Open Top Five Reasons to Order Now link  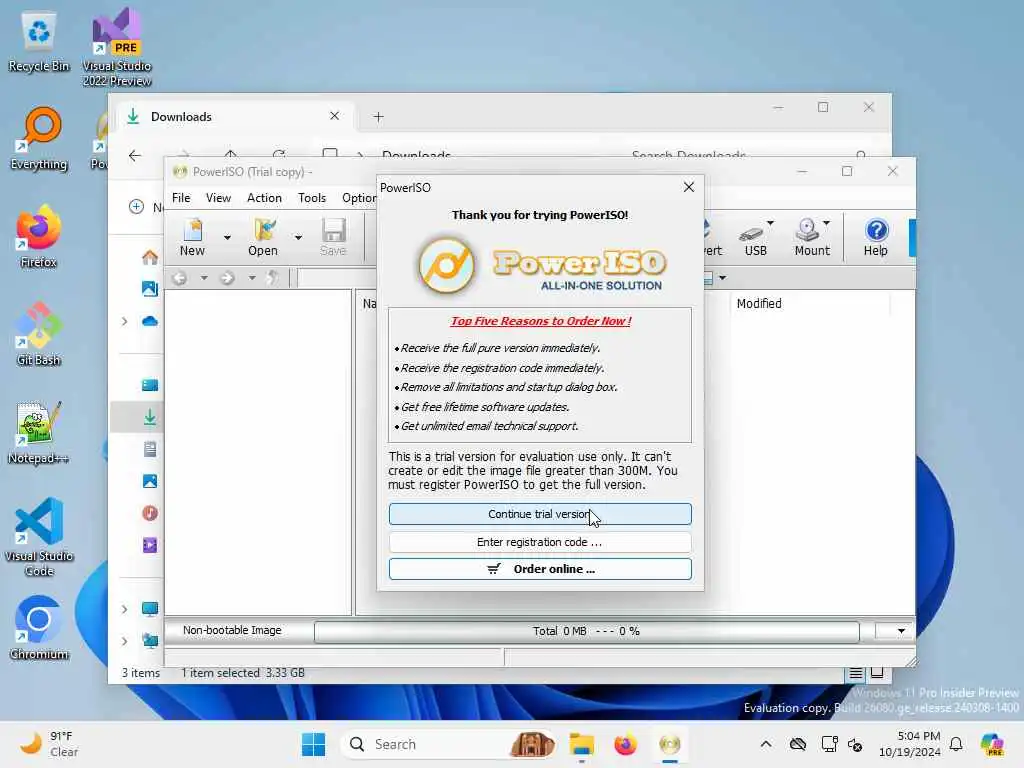[540, 321]
